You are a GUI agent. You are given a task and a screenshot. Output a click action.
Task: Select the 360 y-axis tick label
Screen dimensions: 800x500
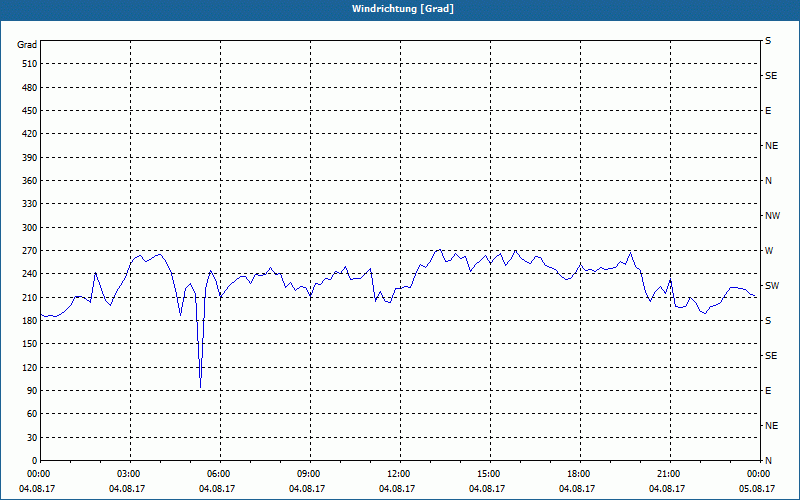tap(29, 181)
